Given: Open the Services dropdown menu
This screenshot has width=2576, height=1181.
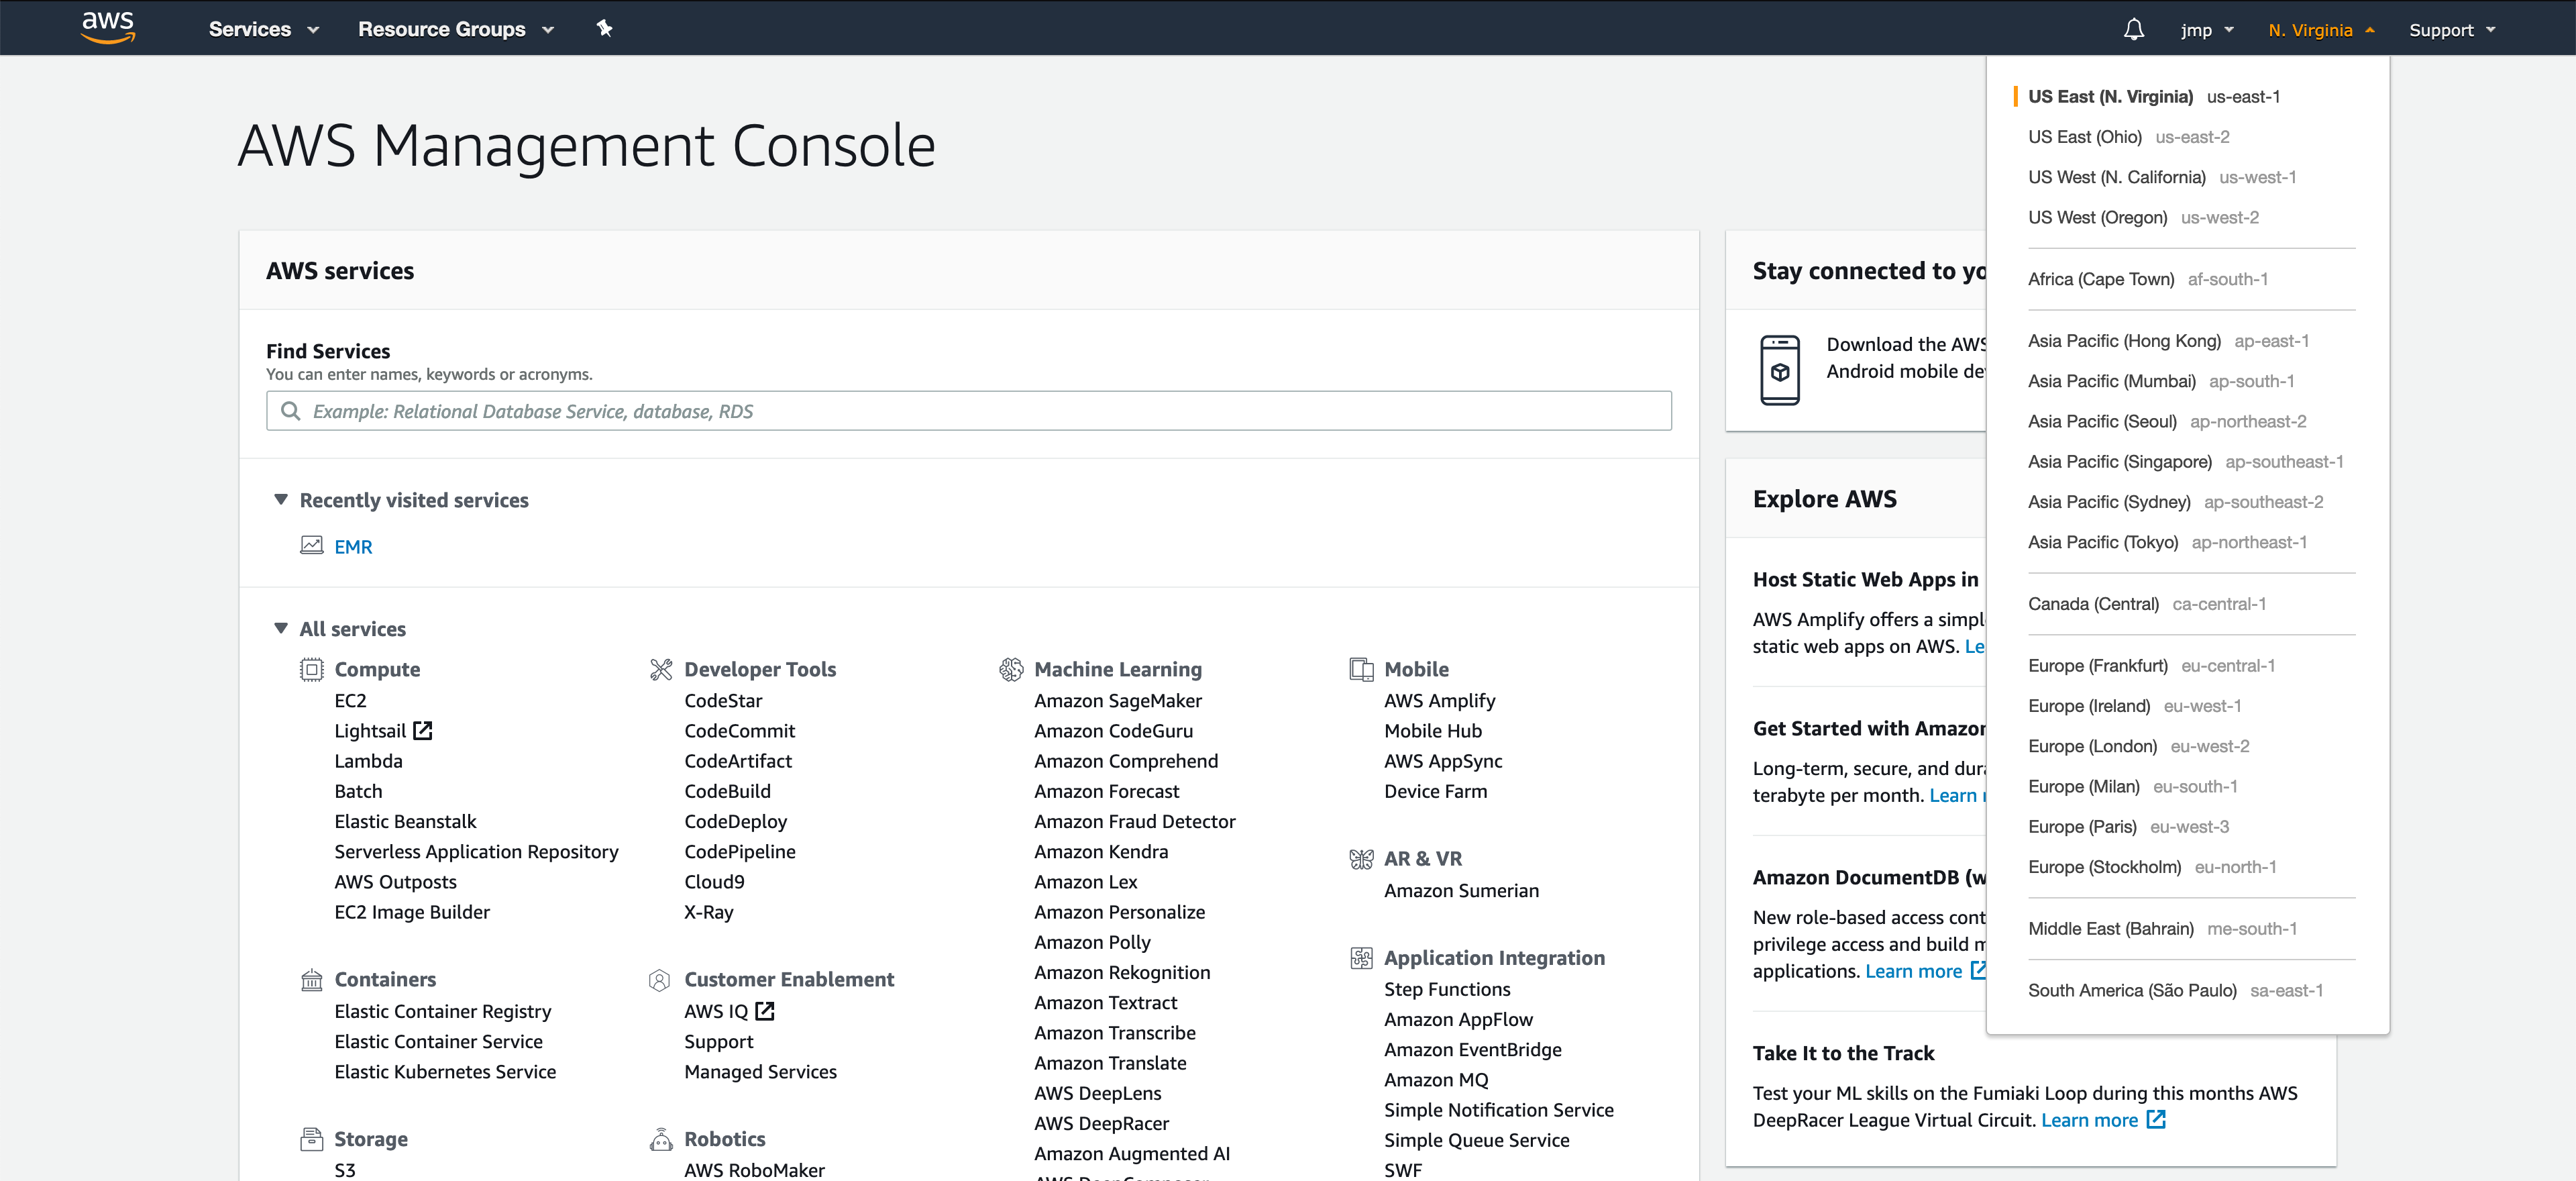Looking at the screenshot, I should 263,29.
